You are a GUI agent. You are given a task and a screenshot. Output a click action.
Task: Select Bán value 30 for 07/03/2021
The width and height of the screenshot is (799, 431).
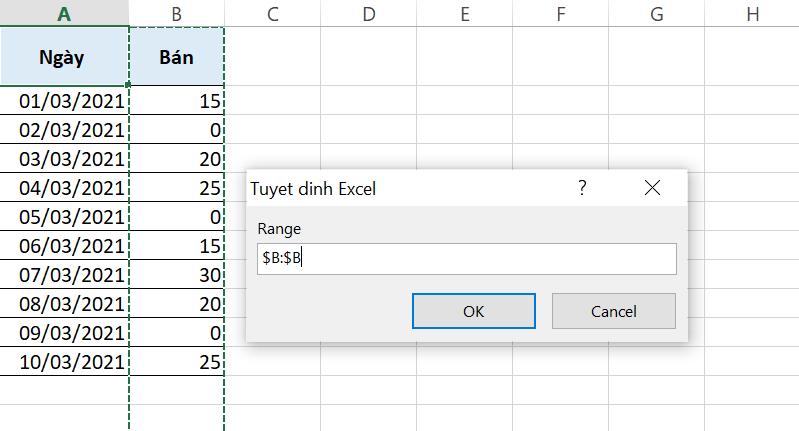click(x=176, y=275)
